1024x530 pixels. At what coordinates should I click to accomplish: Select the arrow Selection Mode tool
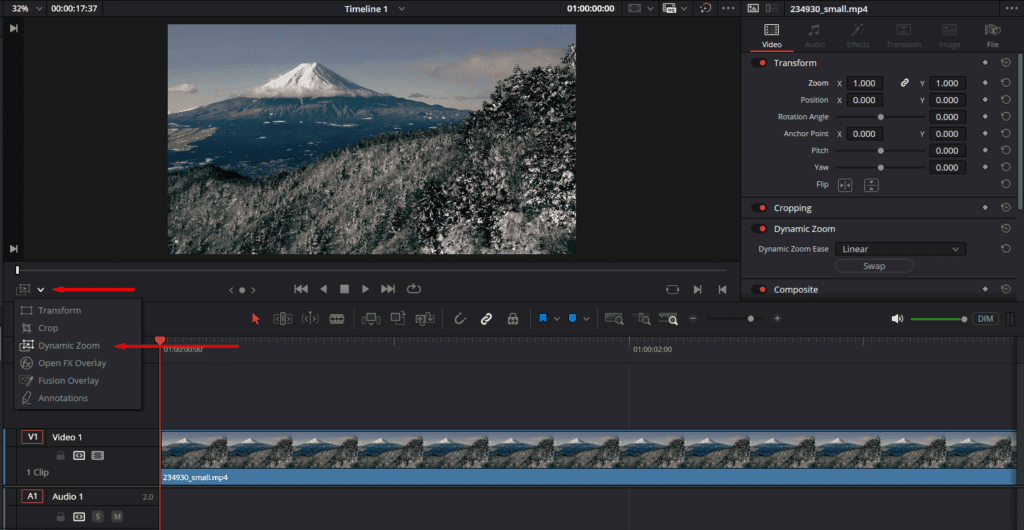pyautogui.click(x=255, y=319)
